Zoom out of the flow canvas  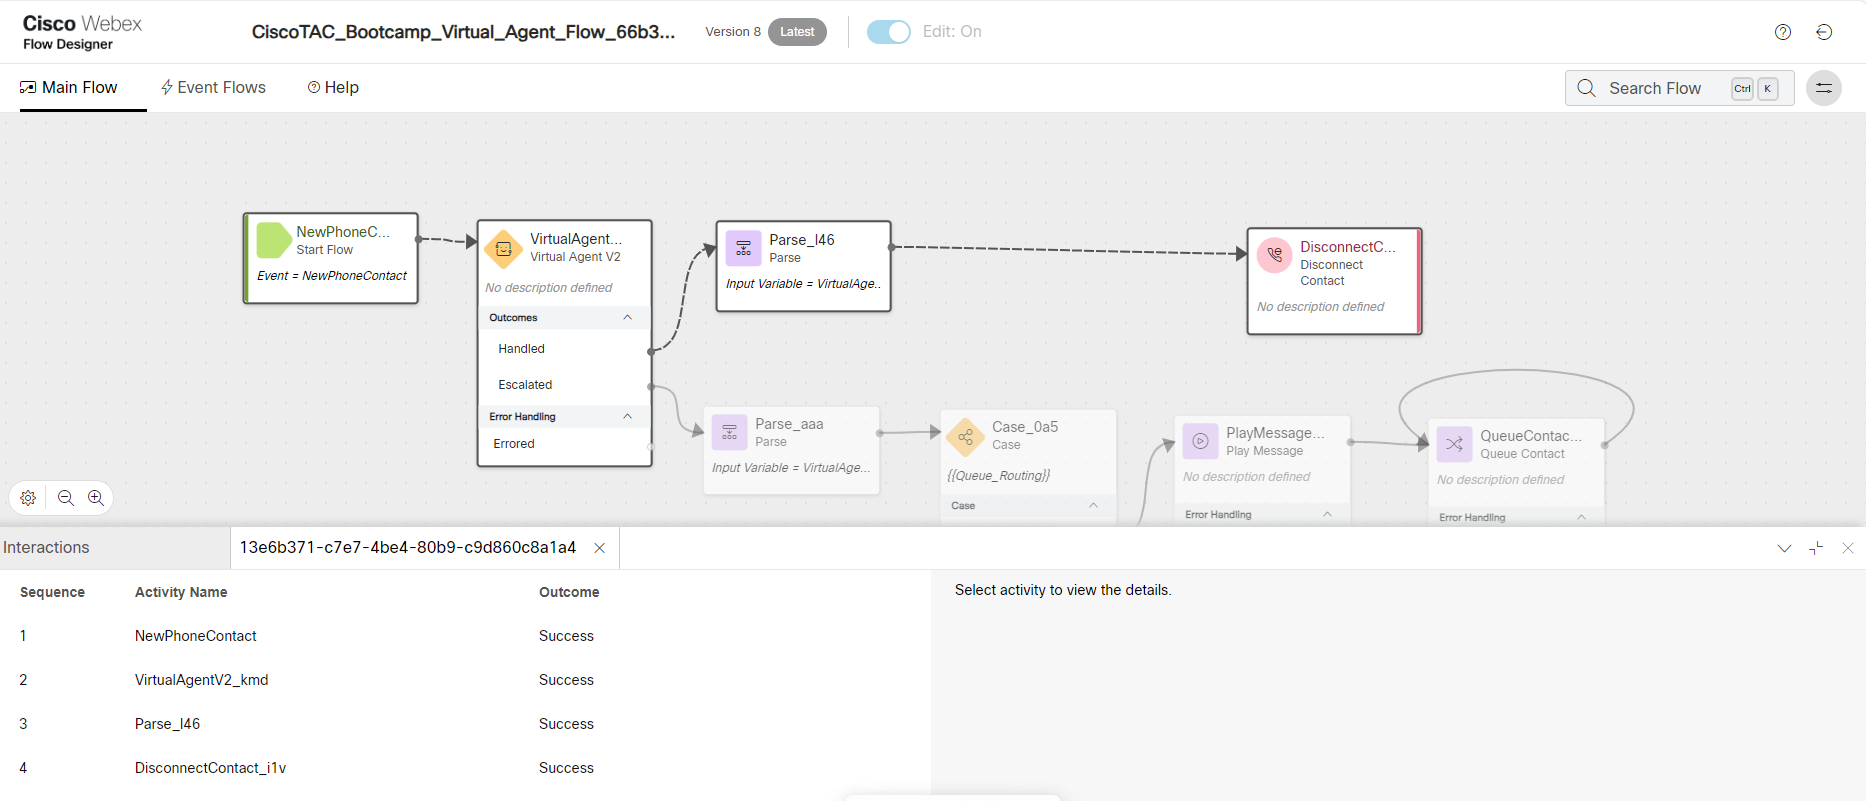pyautogui.click(x=66, y=498)
